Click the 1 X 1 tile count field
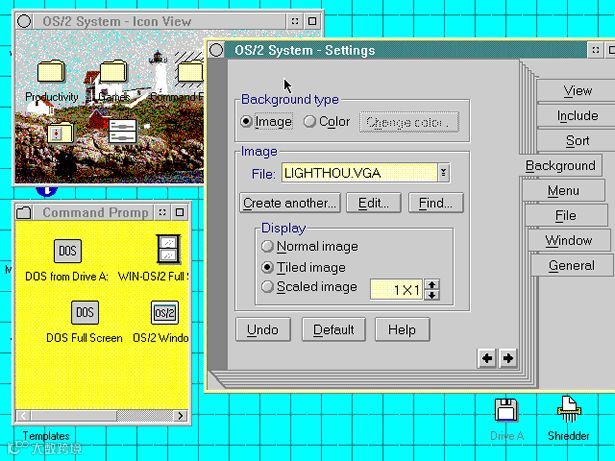Viewport: 615px width, 461px height. (x=396, y=290)
